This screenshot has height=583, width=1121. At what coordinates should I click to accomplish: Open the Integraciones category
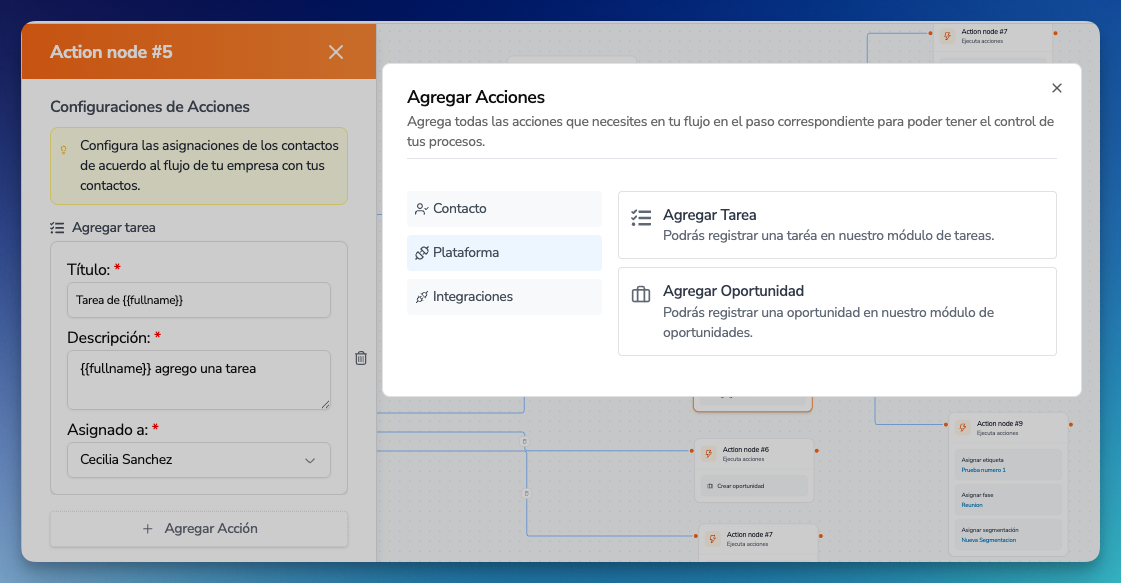pos(504,297)
